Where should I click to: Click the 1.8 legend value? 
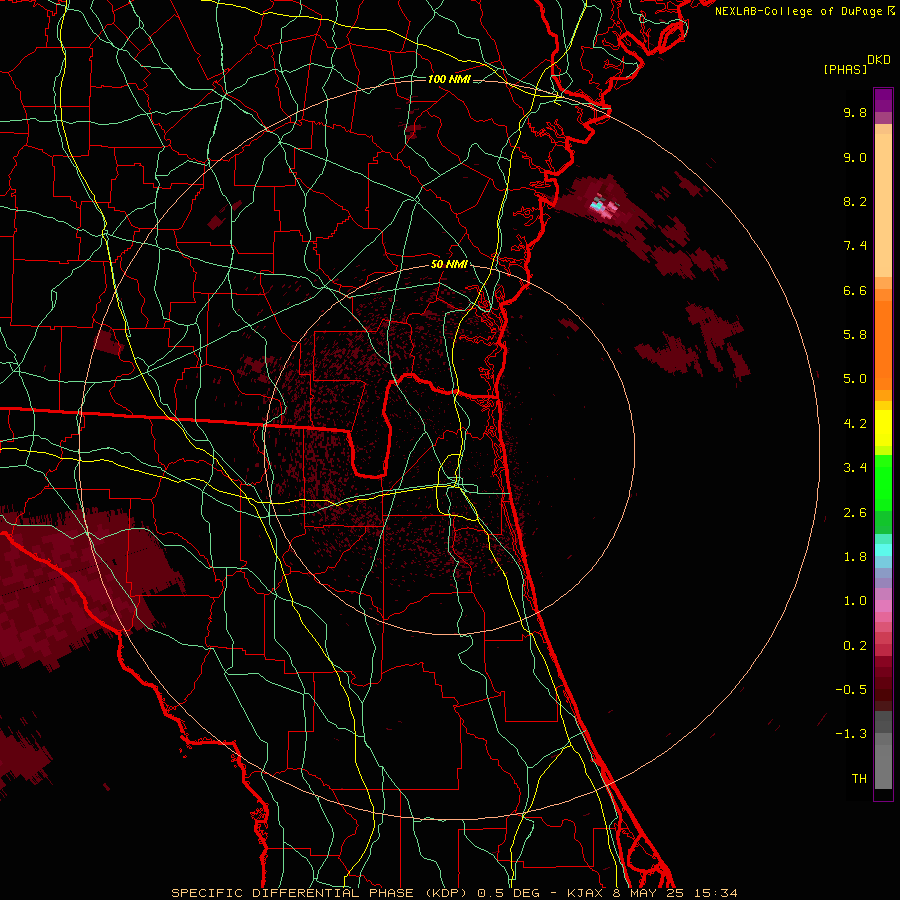[x=855, y=557]
